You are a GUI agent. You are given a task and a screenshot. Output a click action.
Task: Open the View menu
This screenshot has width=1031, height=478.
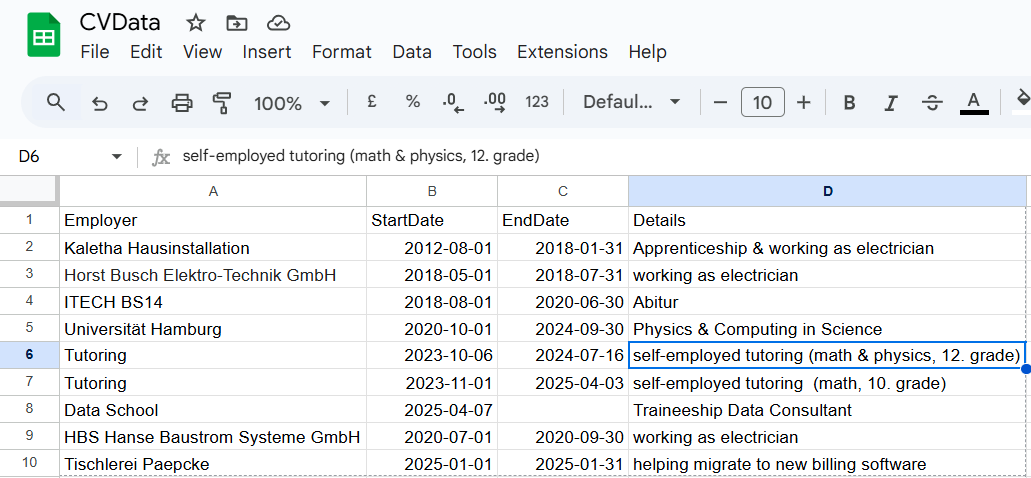[203, 52]
